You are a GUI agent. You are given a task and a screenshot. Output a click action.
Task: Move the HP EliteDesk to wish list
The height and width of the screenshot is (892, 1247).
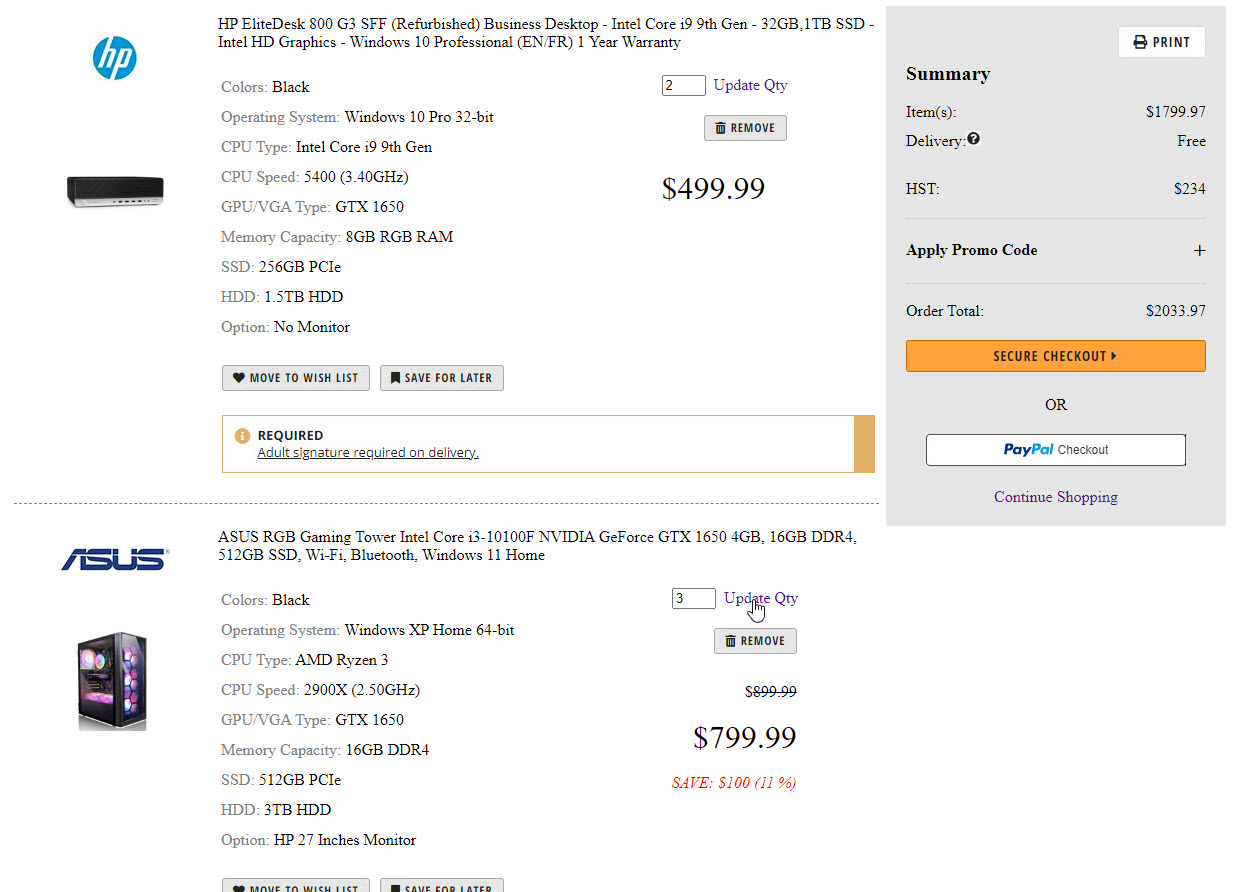click(296, 378)
